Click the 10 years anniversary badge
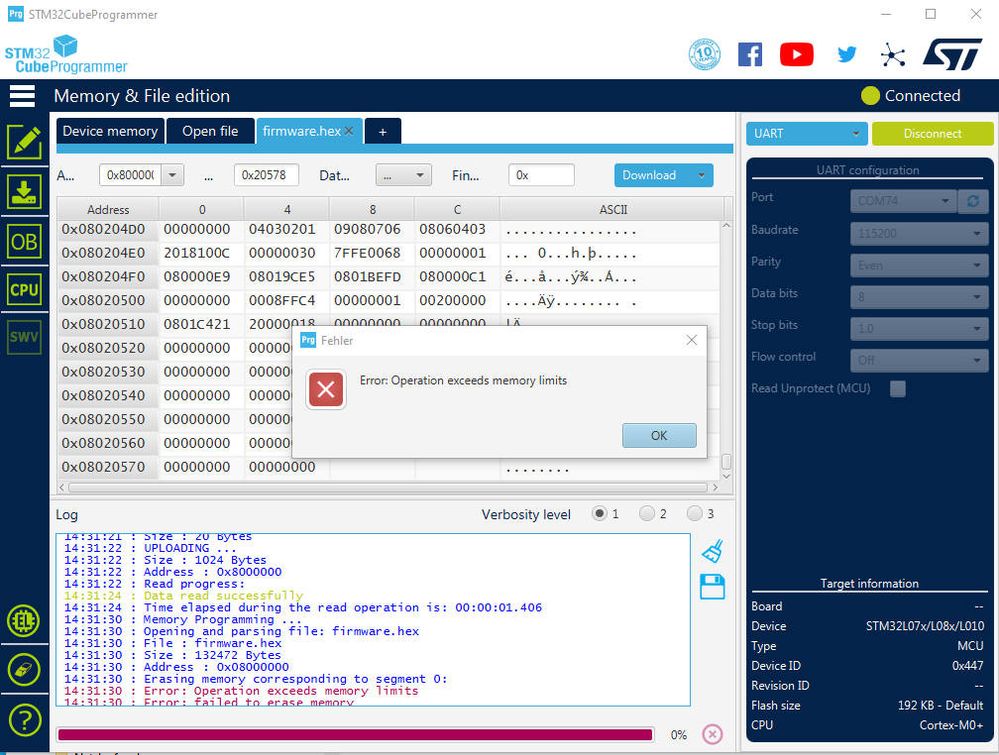Viewport: 999px width, 755px height. point(705,54)
